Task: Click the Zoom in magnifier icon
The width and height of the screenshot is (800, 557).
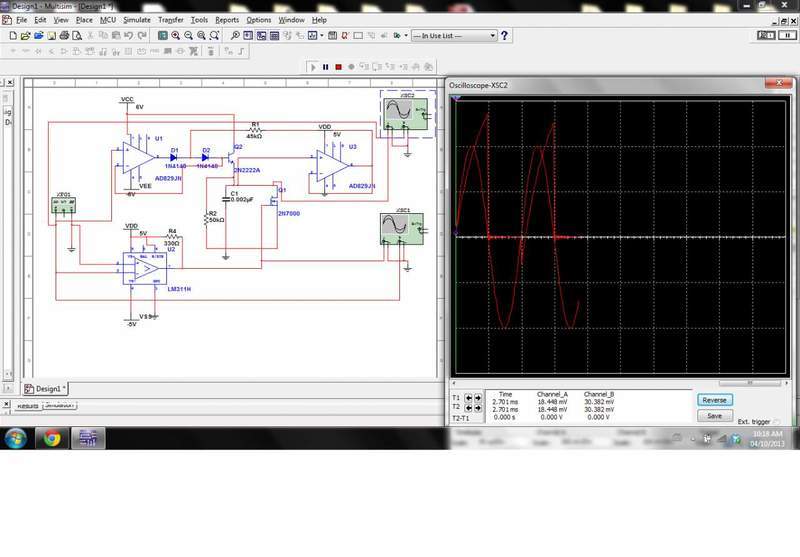Action: pyautogui.click(x=175, y=35)
